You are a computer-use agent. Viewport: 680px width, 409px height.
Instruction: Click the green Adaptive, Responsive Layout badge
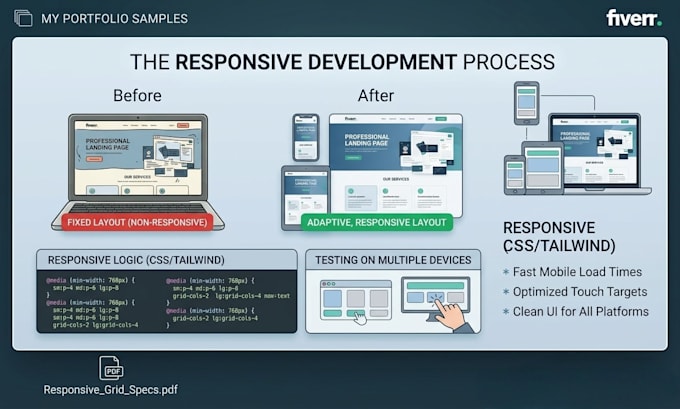(376, 222)
